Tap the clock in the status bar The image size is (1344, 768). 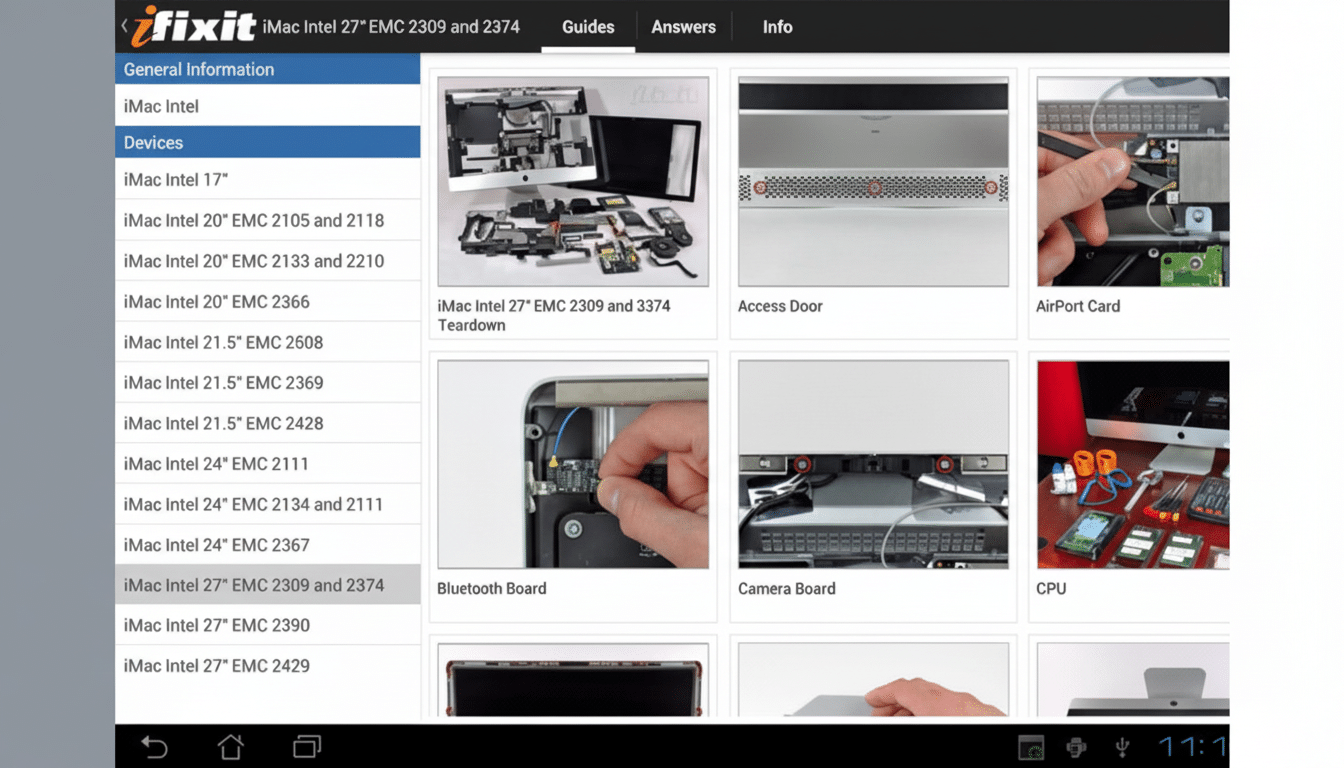(x=1190, y=745)
